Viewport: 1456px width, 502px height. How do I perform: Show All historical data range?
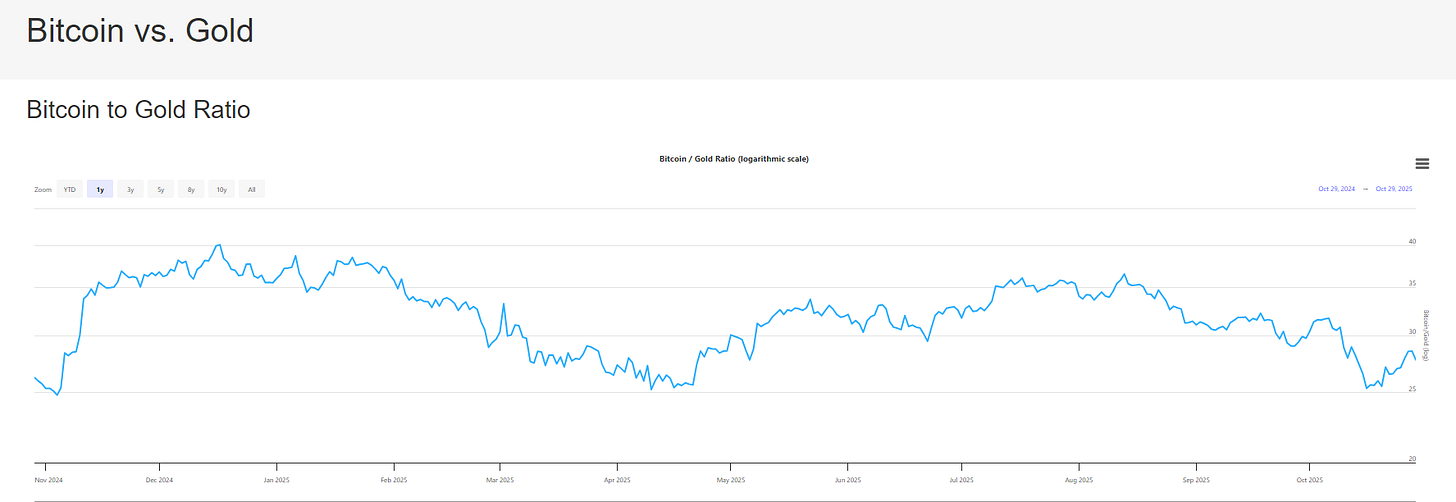[x=252, y=189]
